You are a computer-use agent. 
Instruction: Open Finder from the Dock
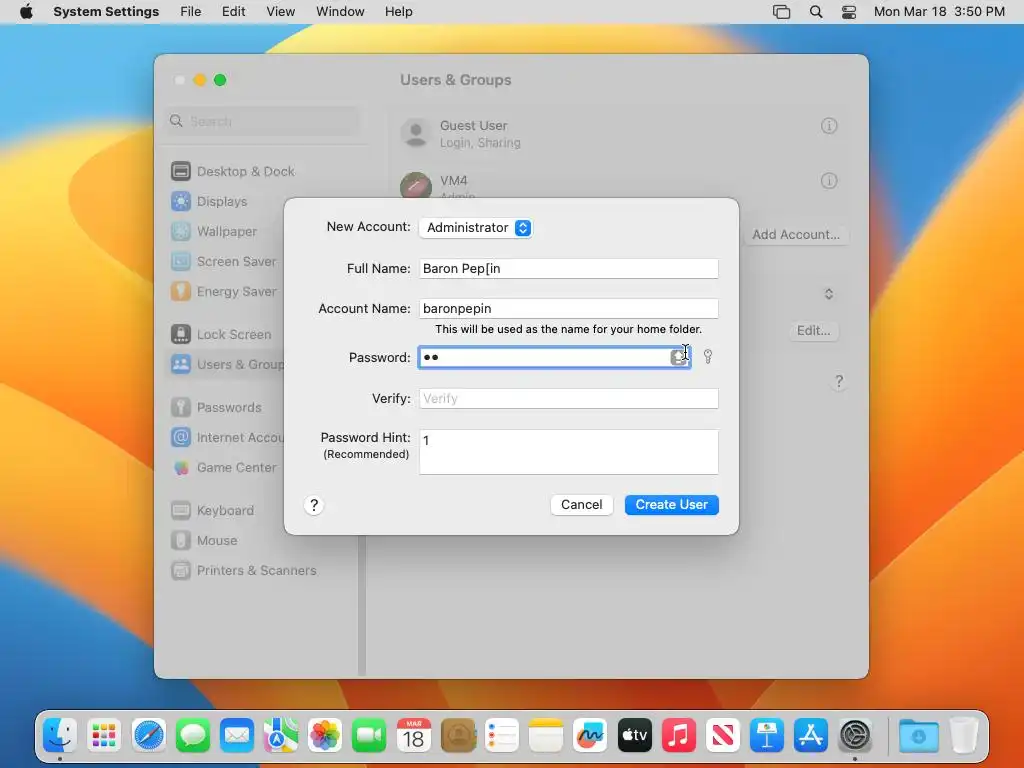tap(60, 736)
